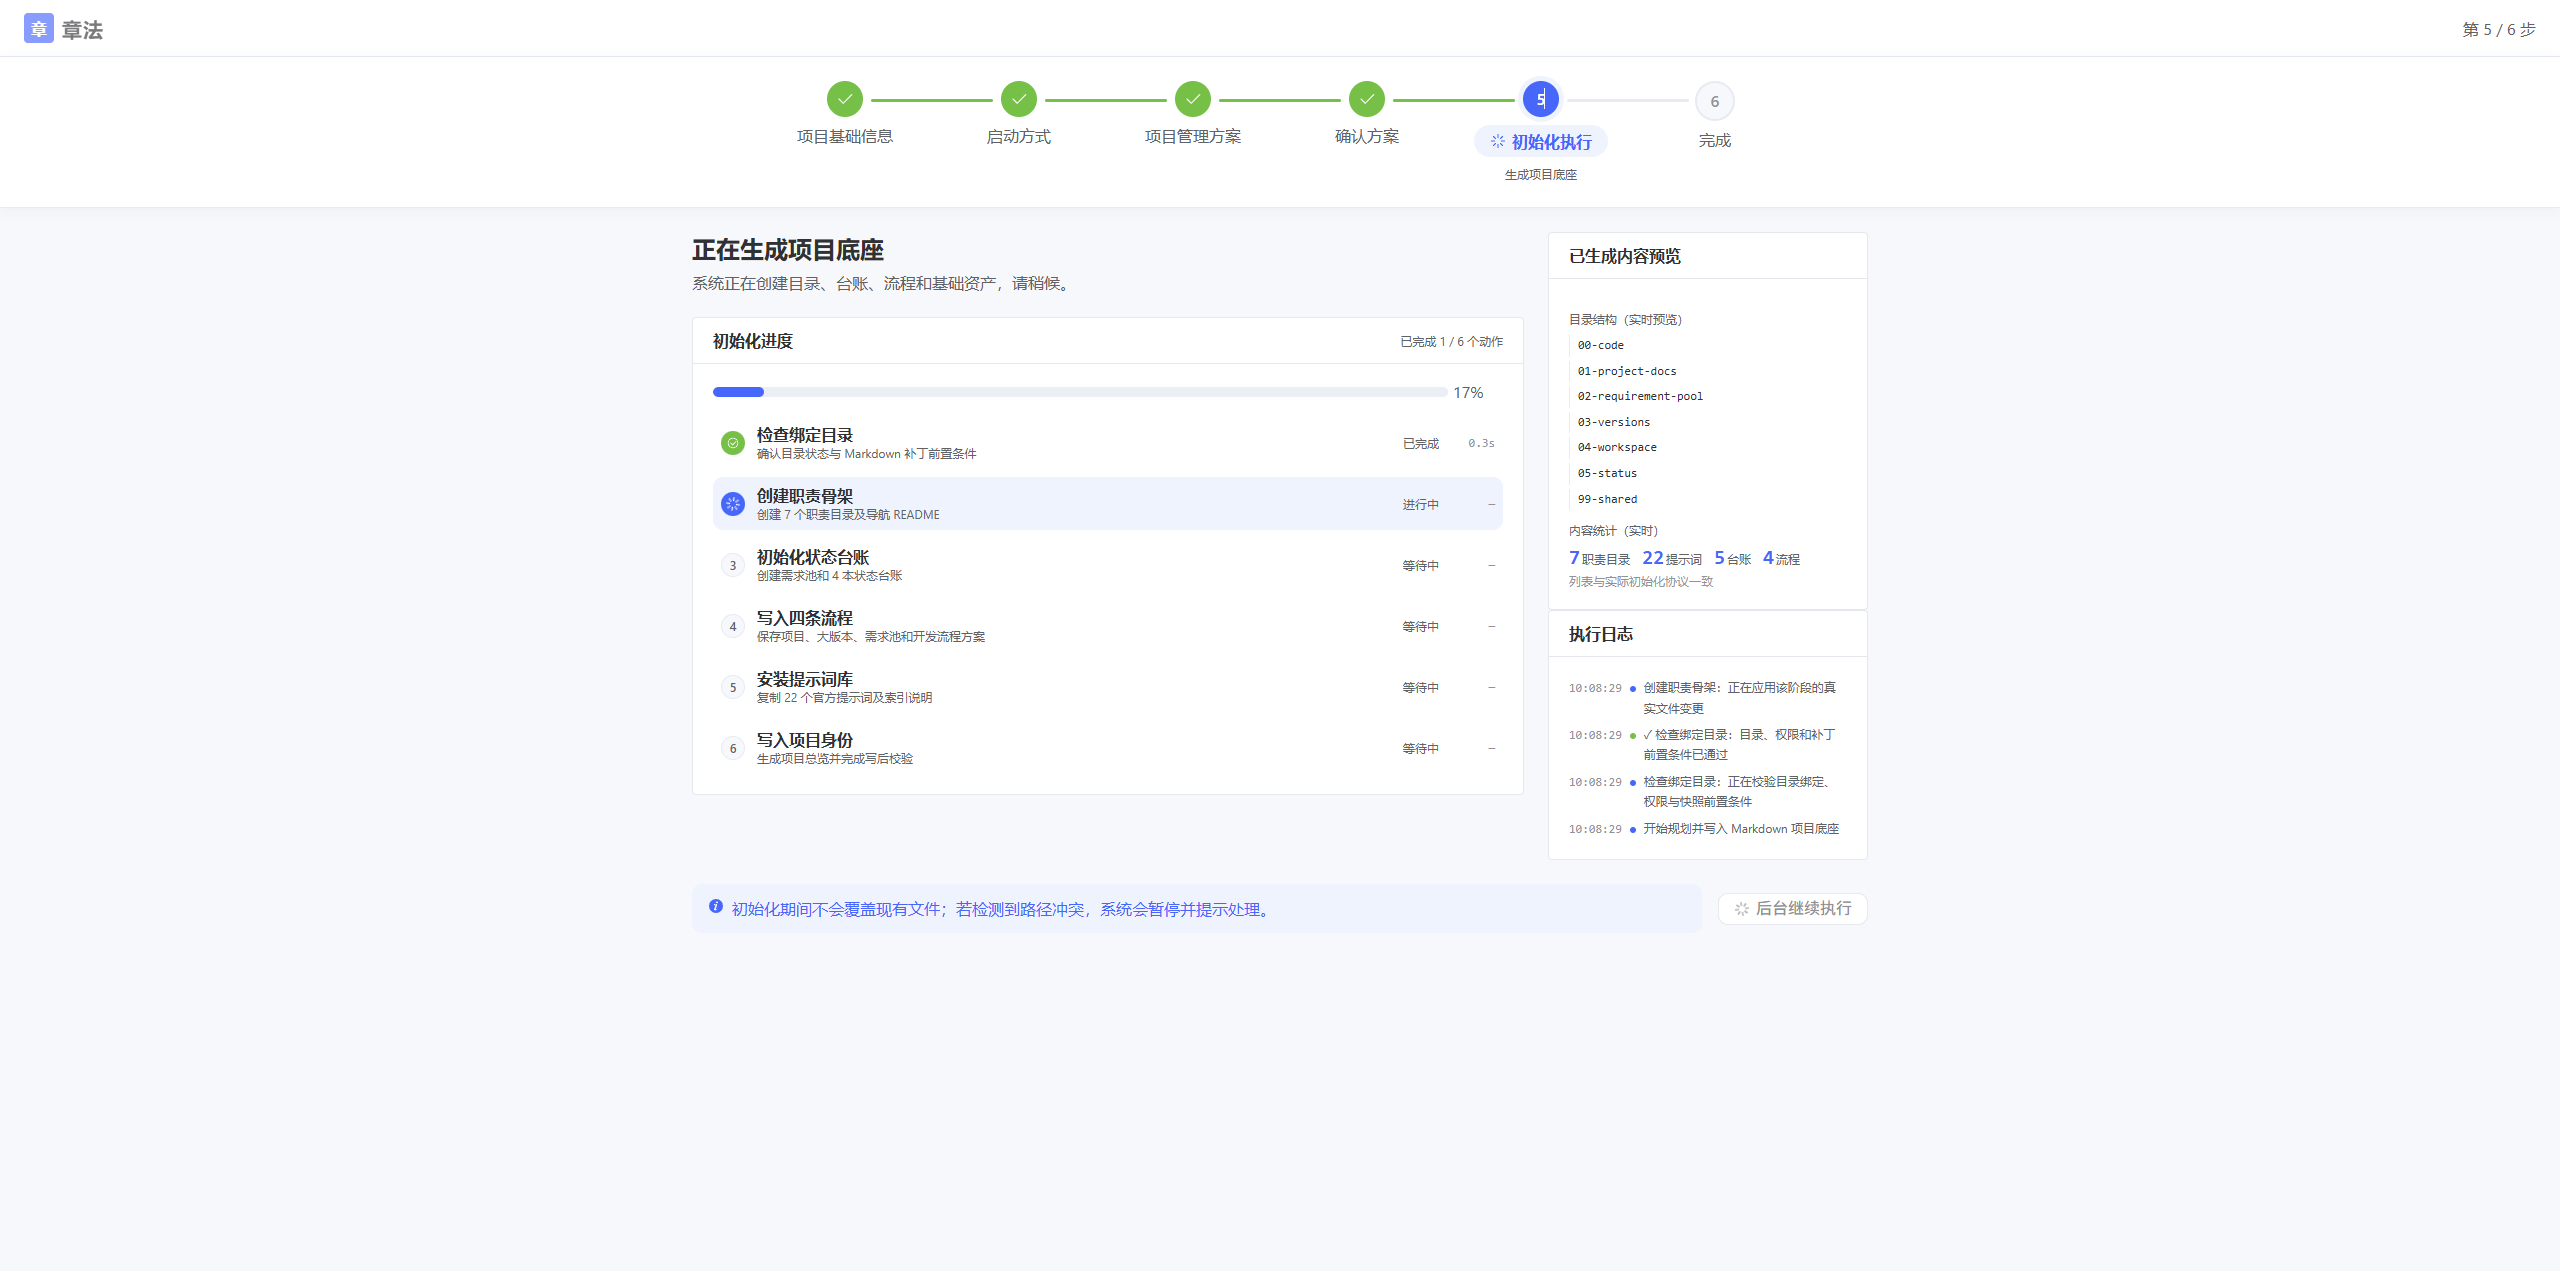Click the 检查绑定目录 row title
2560x1271 pixels.
pyautogui.click(x=805, y=435)
